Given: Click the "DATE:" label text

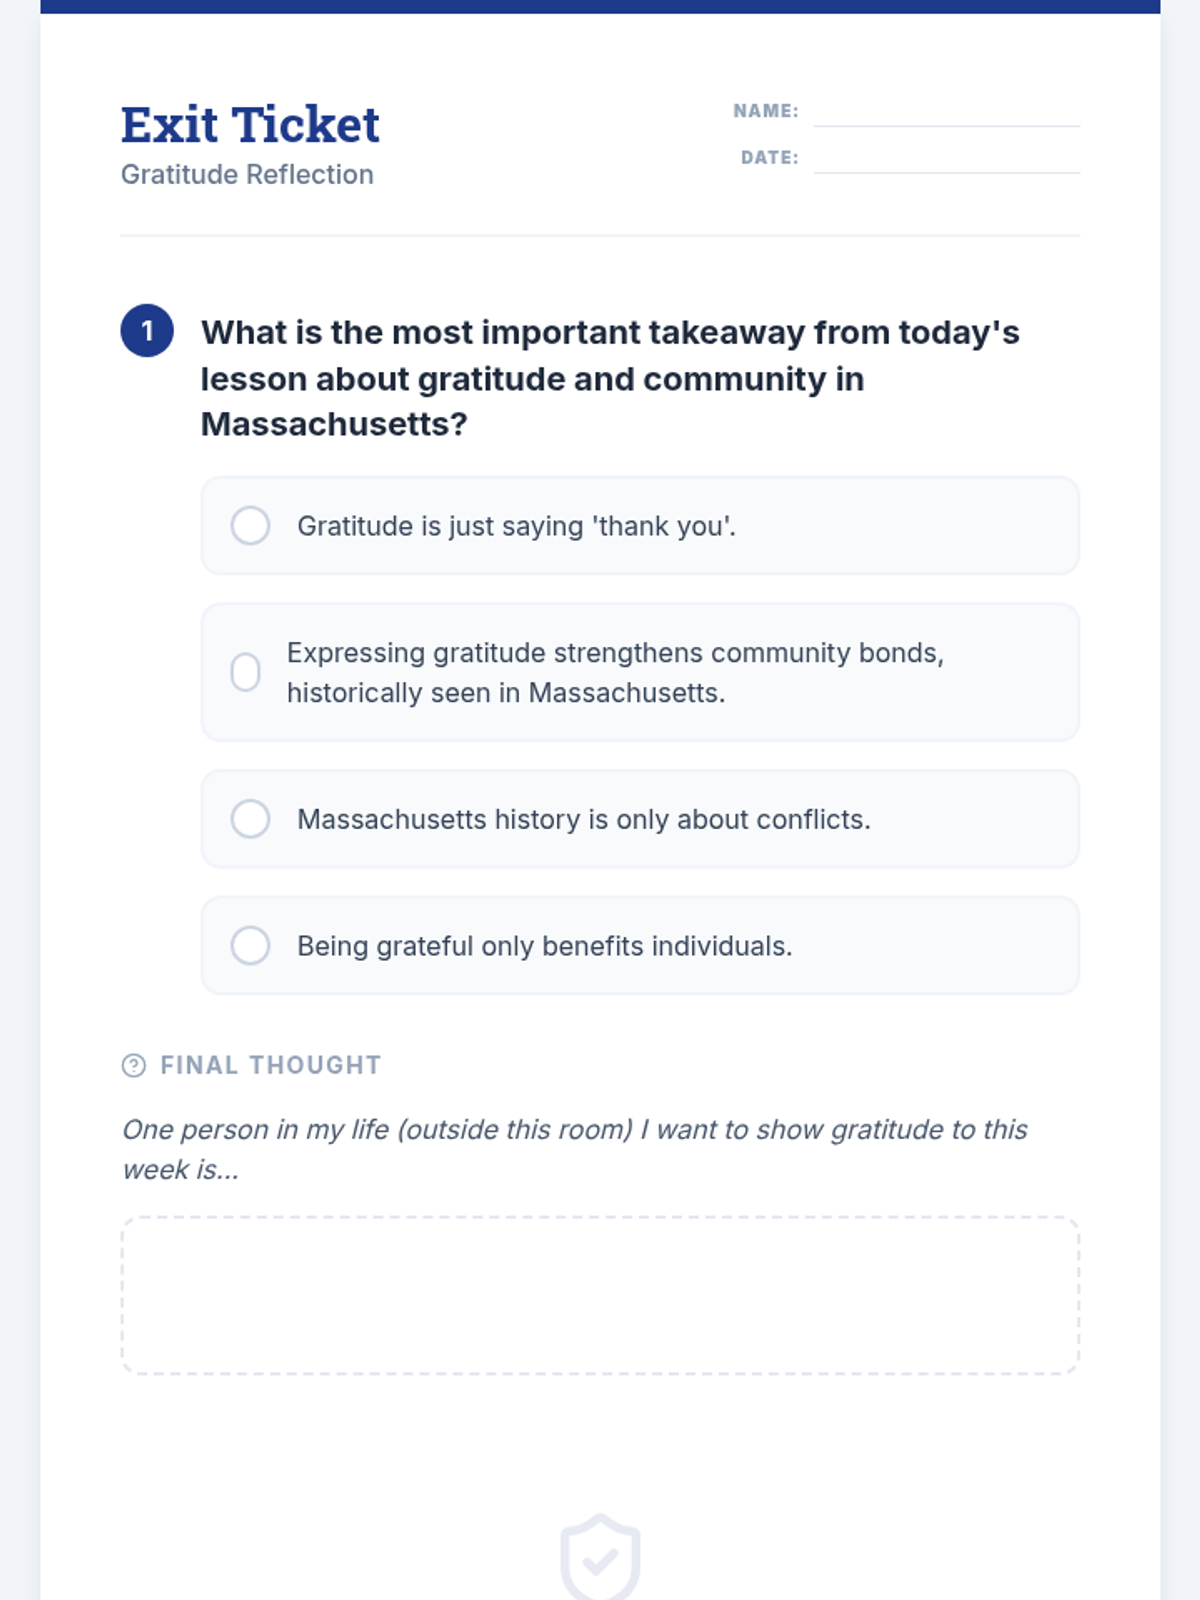Looking at the screenshot, I should point(769,158).
